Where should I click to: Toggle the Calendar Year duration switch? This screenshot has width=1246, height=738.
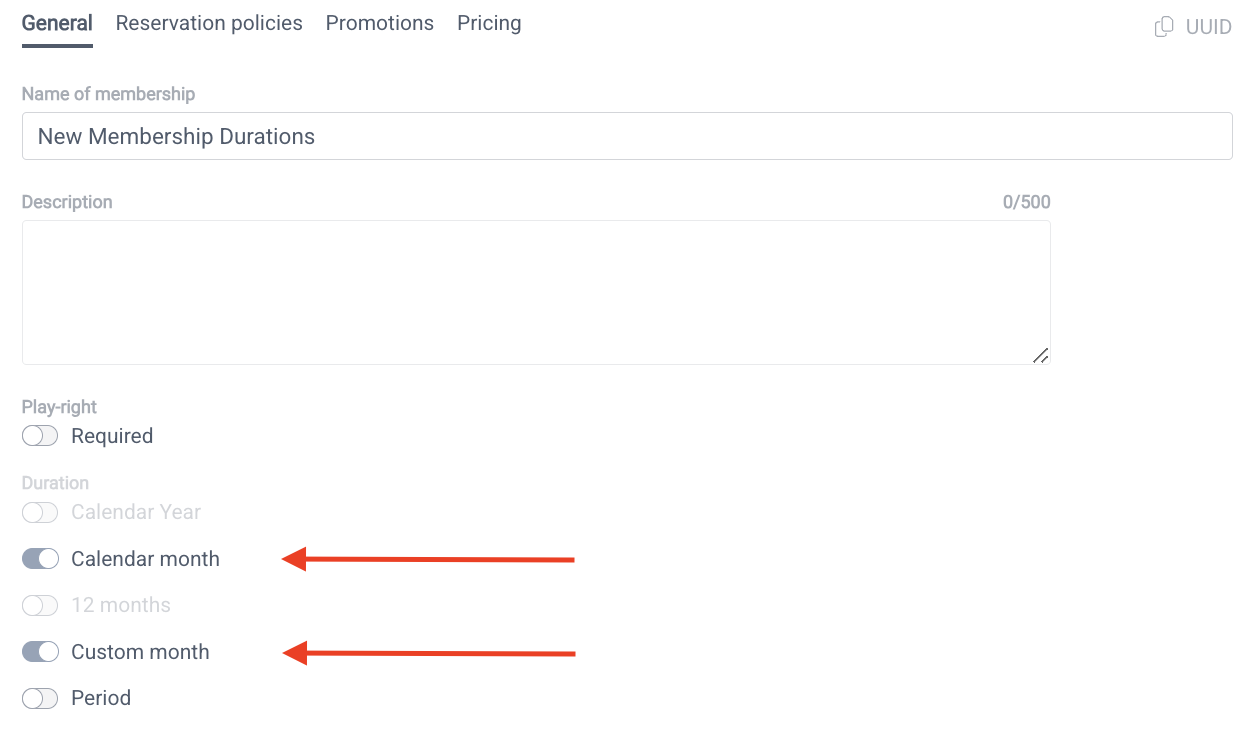click(x=40, y=512)
